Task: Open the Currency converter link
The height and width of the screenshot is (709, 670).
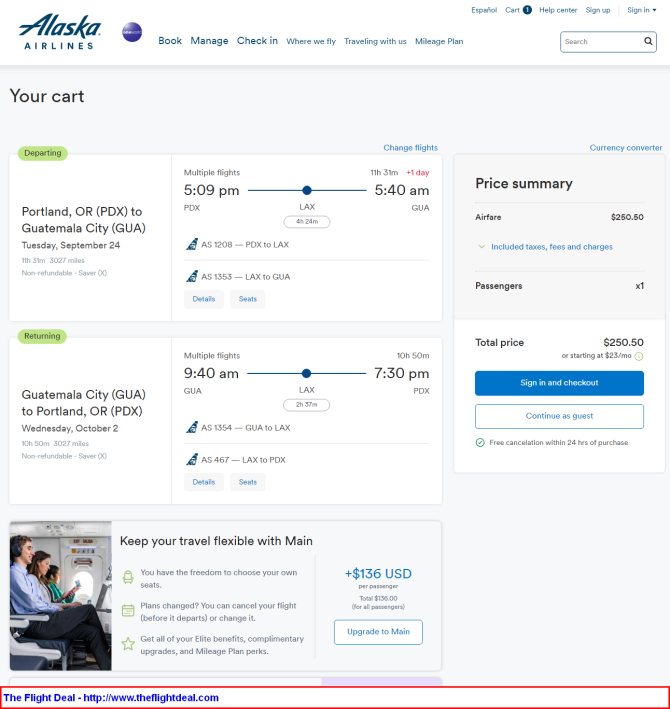Action: click(x=626, y=148)
